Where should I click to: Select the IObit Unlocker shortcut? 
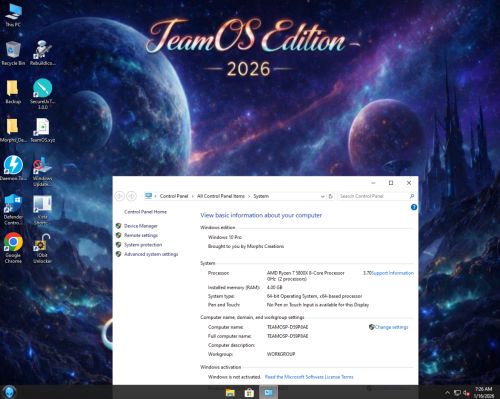tap(43, 248)
